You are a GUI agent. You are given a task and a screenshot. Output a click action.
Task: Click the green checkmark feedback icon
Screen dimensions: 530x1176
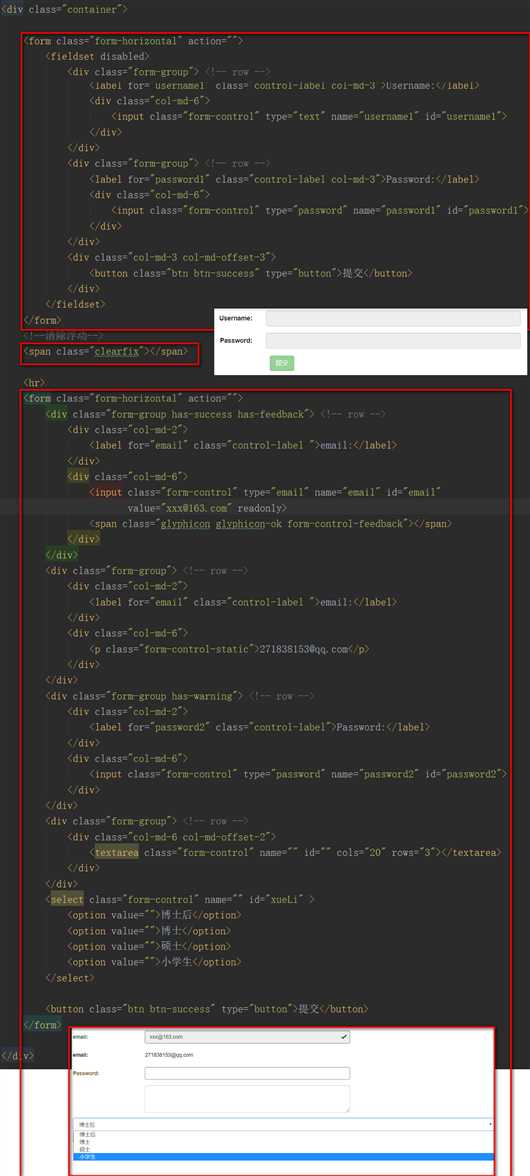click(344, 1036)
